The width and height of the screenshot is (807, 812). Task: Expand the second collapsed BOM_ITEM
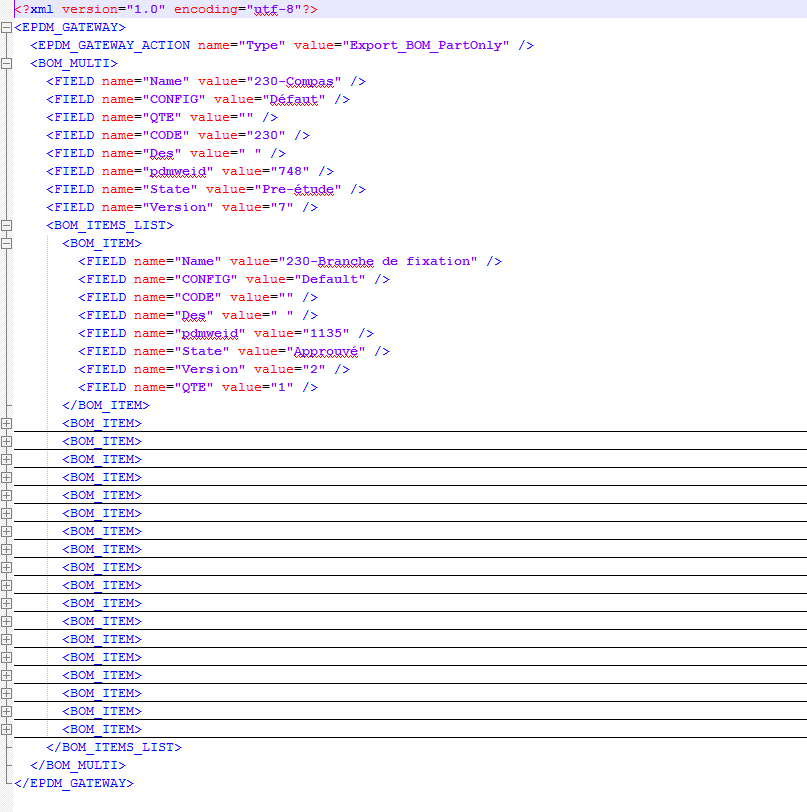[x=6, y=441]
